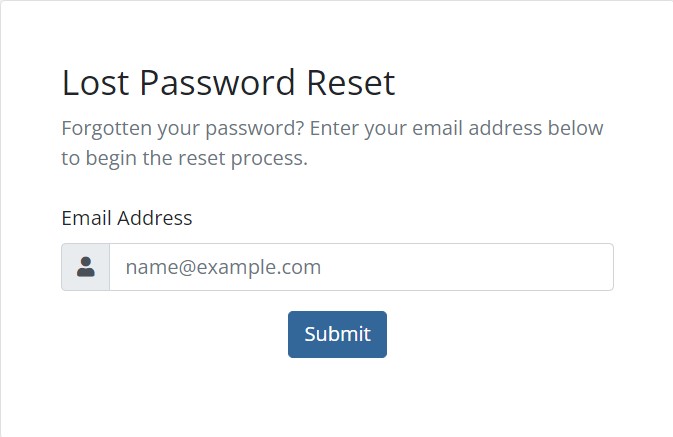Click the white "Submit" text on blue button
Viewport: 673px width, 437px height.
click(337, 334)
